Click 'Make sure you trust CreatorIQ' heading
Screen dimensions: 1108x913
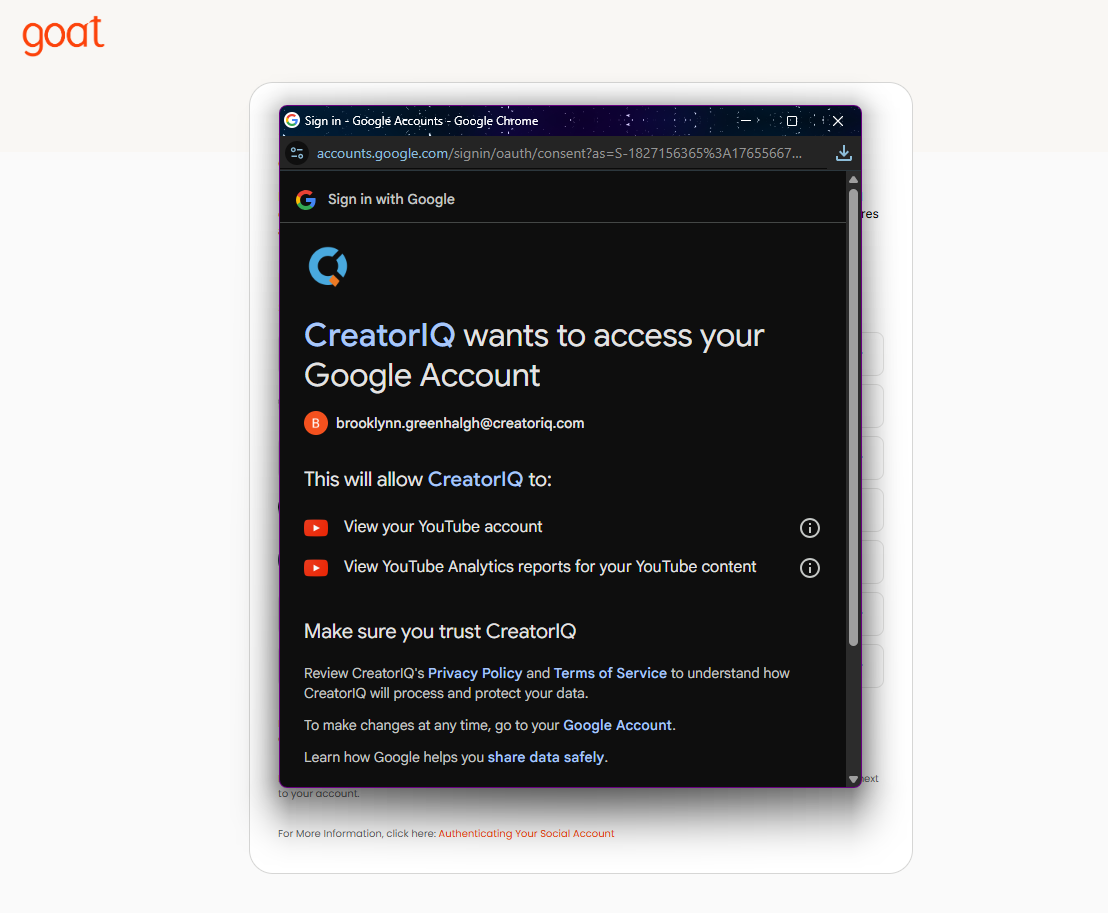tap(440, 631)
